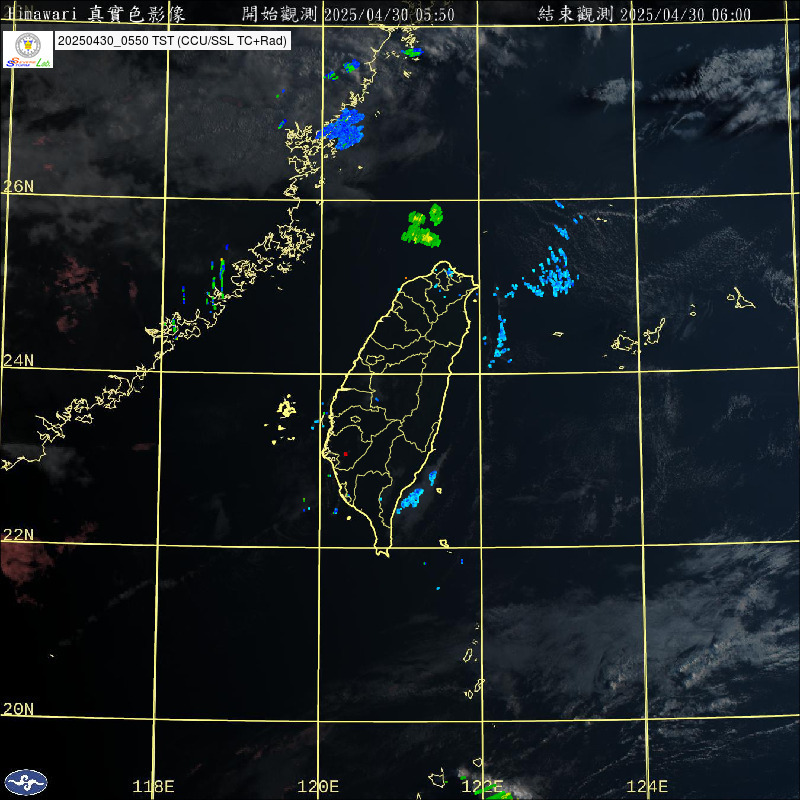Select the 20250430_0550 TST timestamp label
Screen dimensions: 800x800
pyautogui.click(x=172, y=41)
